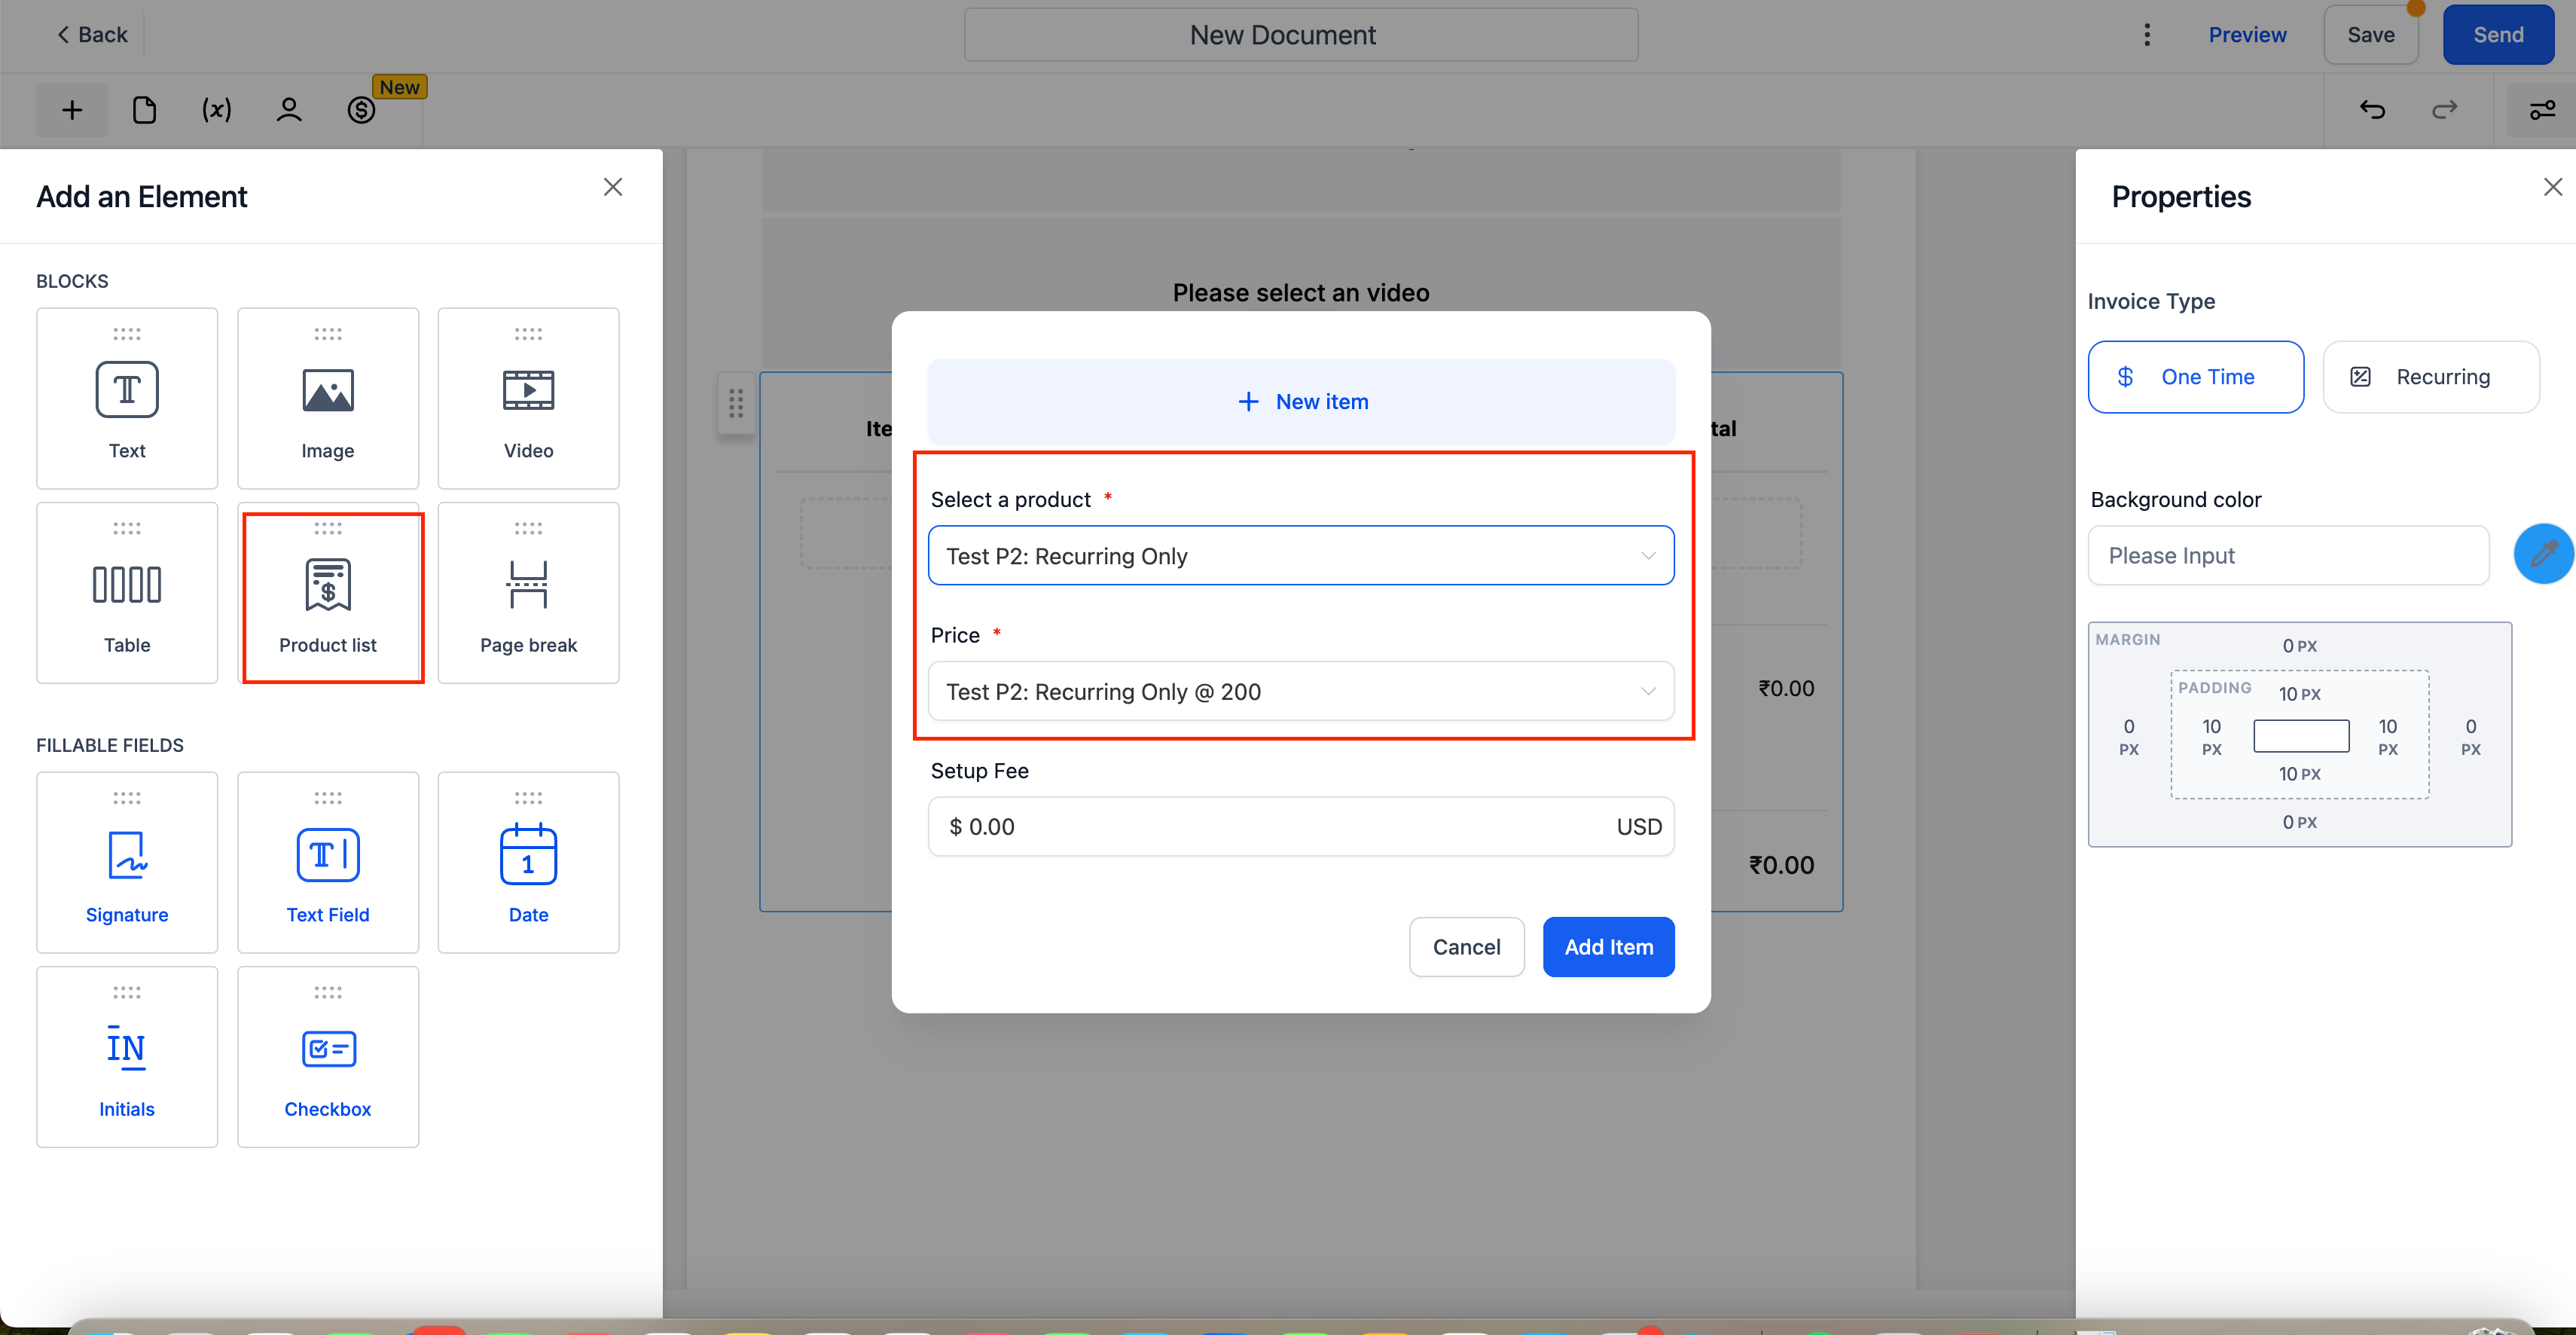Choose the One Time invoice type
2576x1335 pixels.
2196,377
